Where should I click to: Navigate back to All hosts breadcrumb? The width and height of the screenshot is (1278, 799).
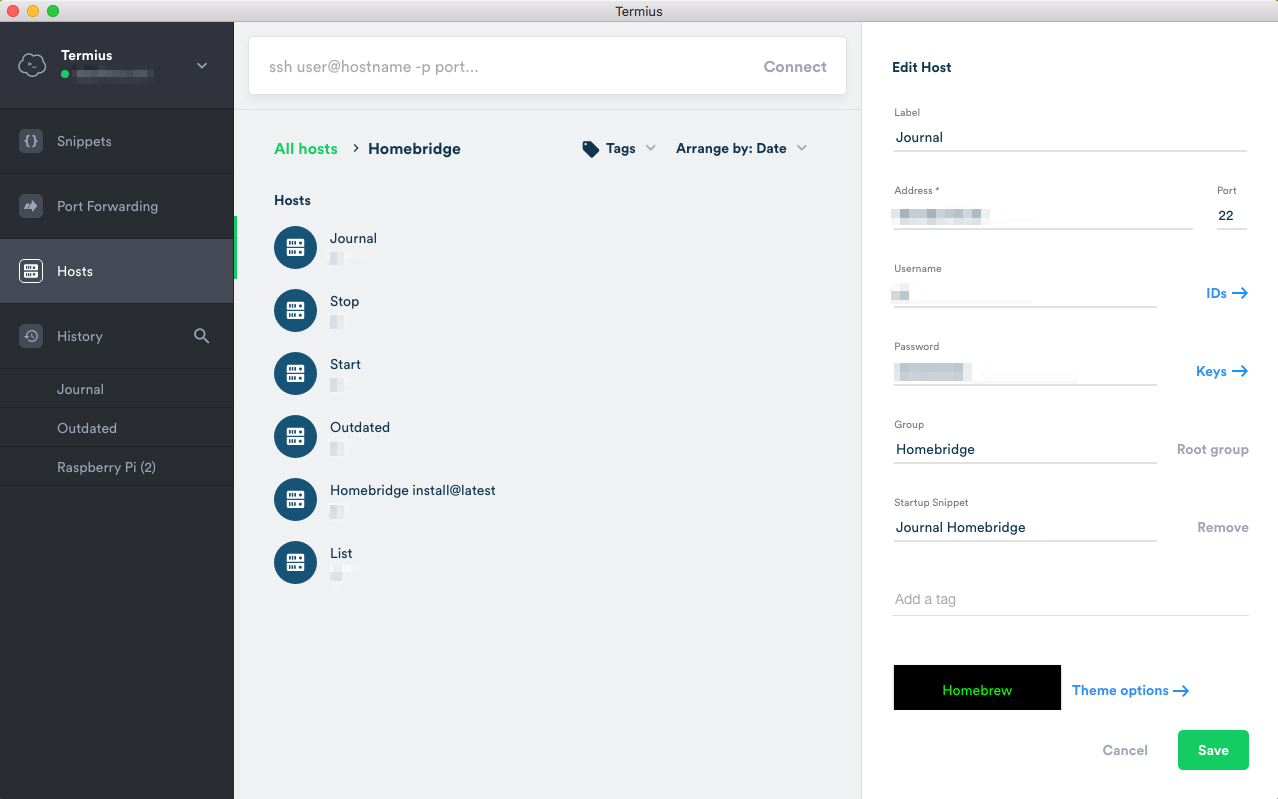(305, 148)
